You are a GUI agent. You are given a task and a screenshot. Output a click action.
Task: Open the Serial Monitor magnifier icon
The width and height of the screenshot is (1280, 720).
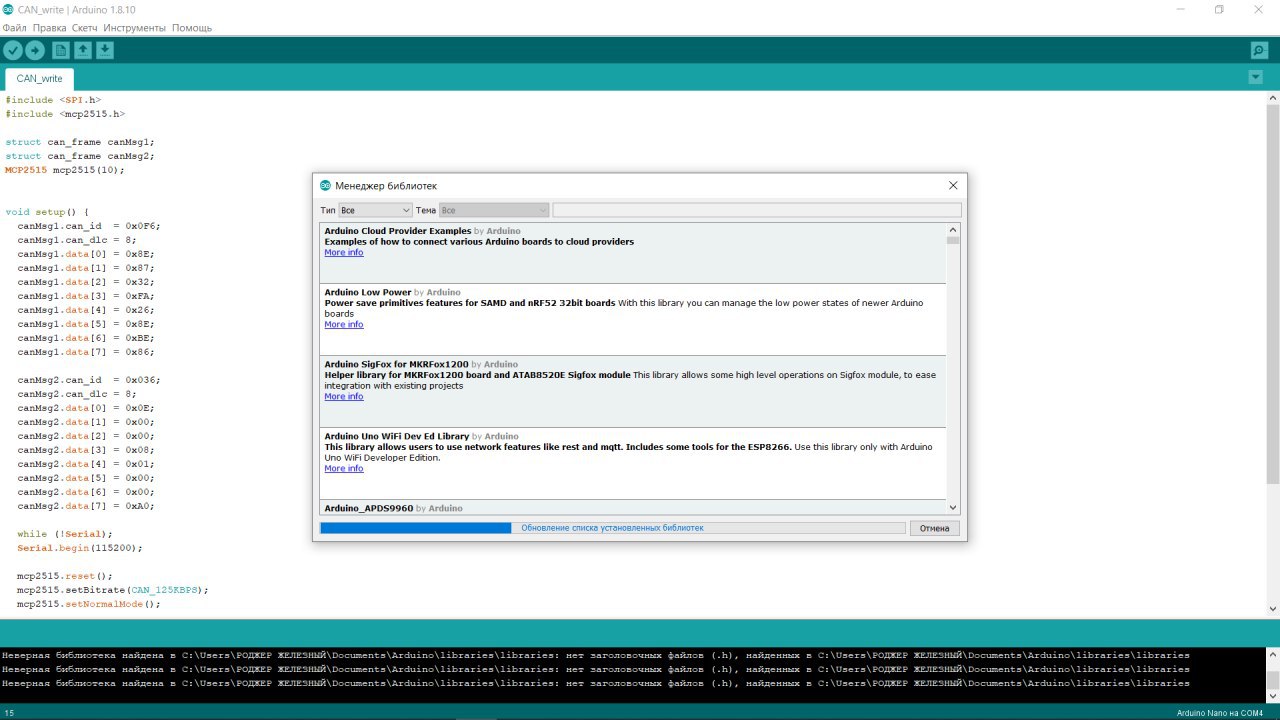[1259, 50]
